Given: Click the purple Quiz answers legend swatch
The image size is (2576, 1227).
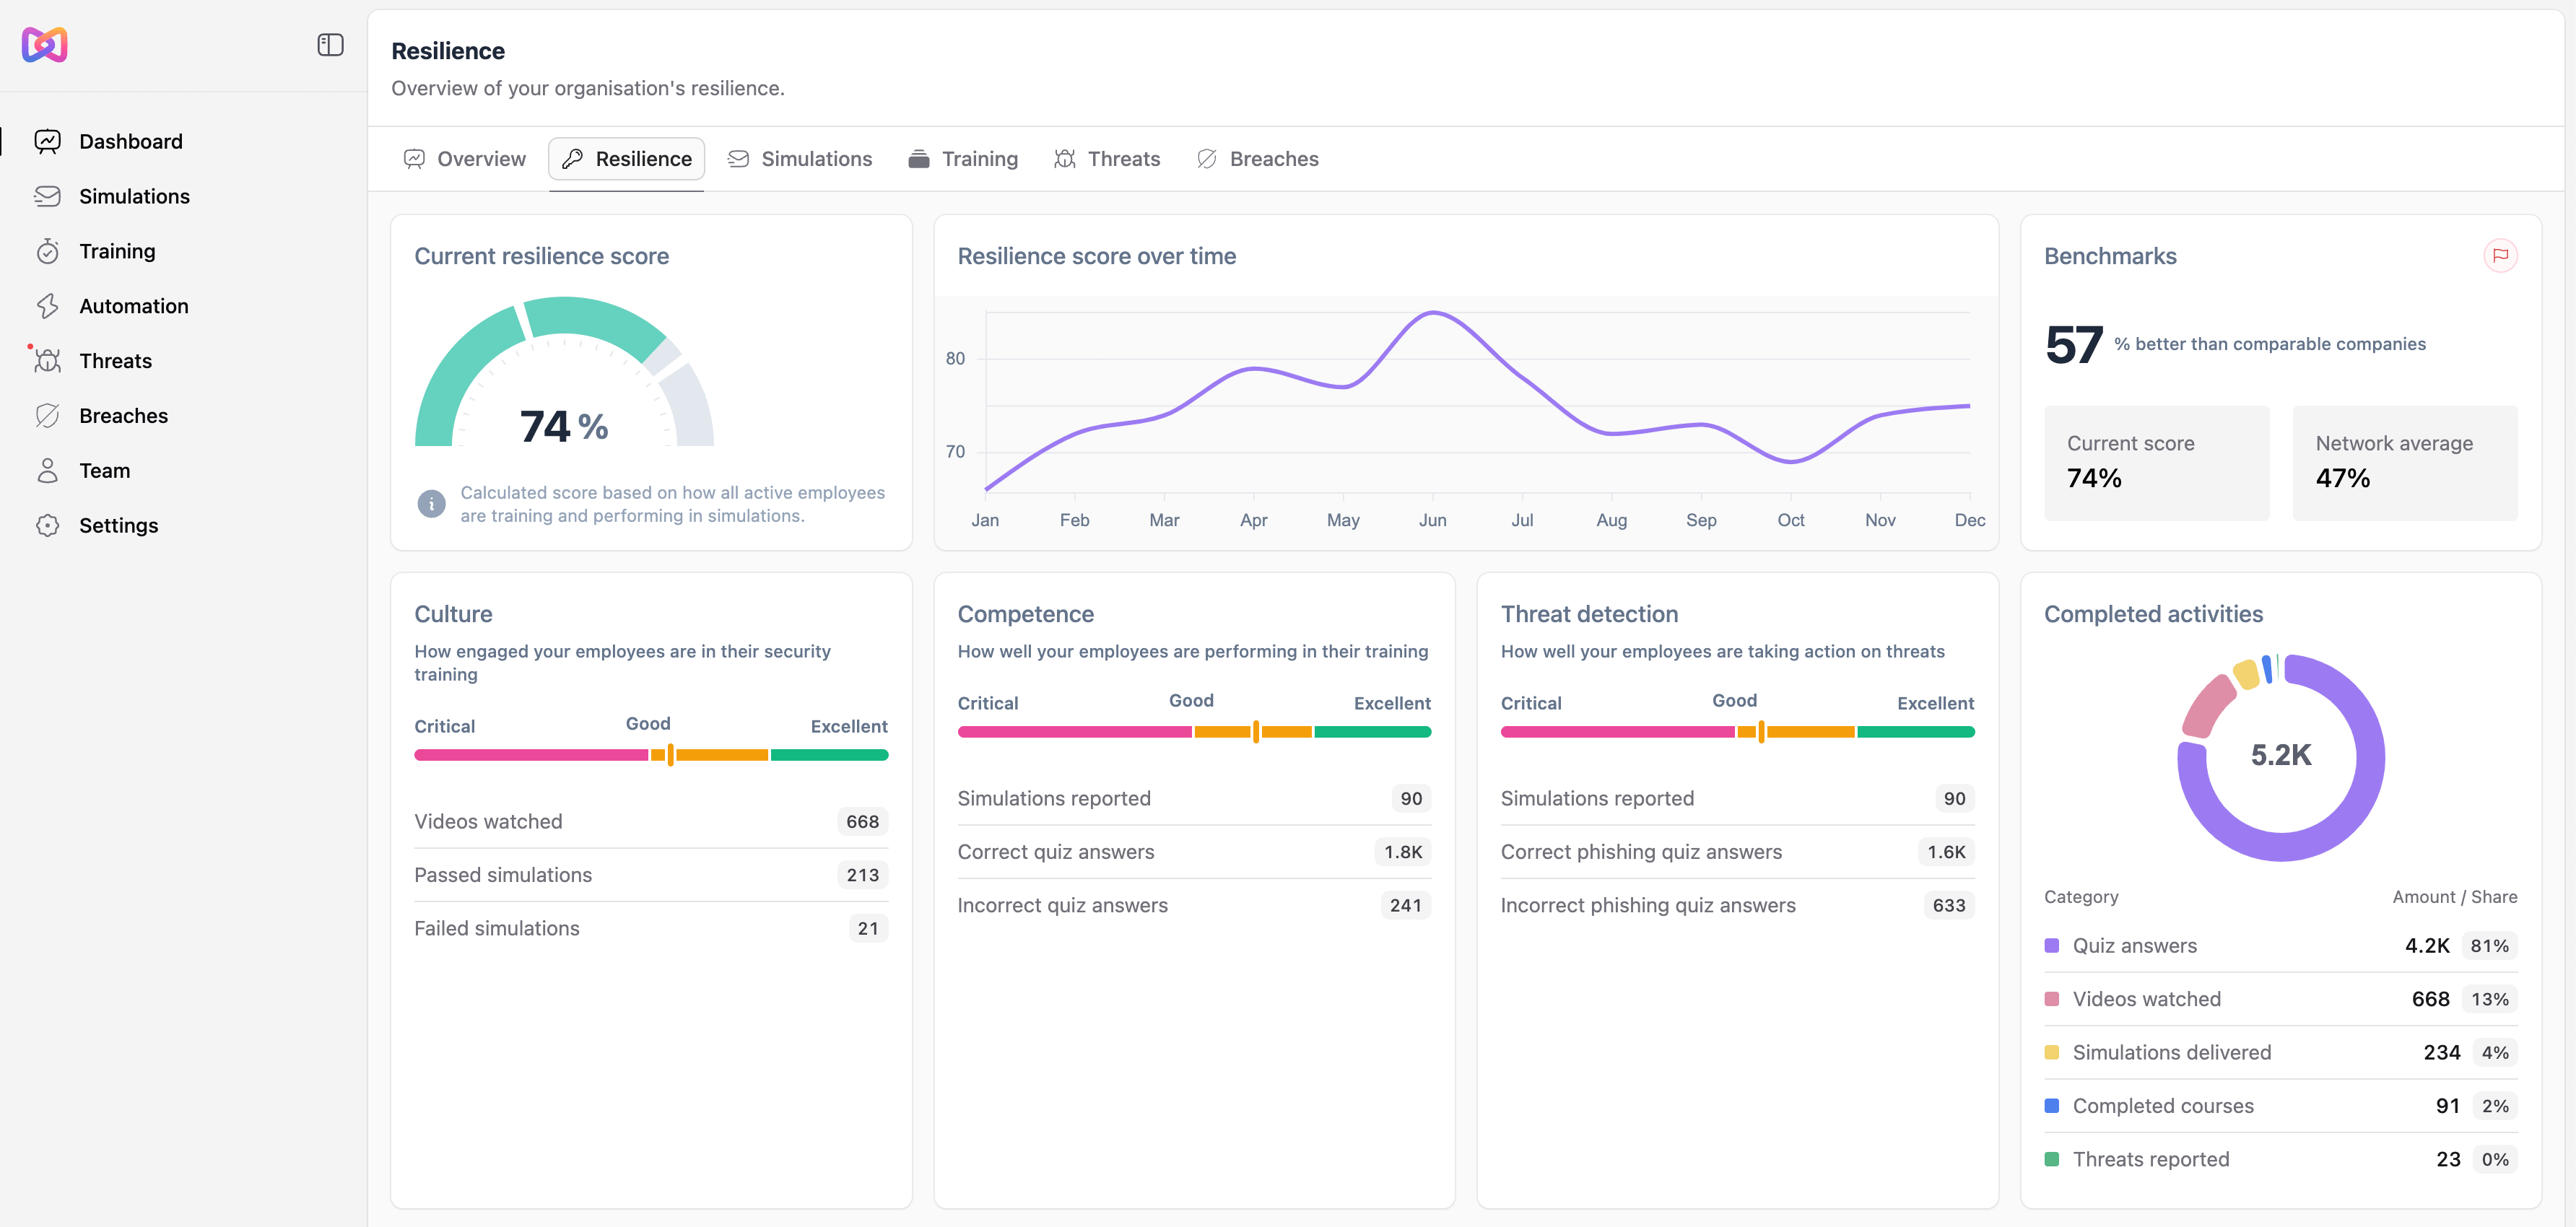Looking at the screenshot, I should click(x=2052, y=946).
